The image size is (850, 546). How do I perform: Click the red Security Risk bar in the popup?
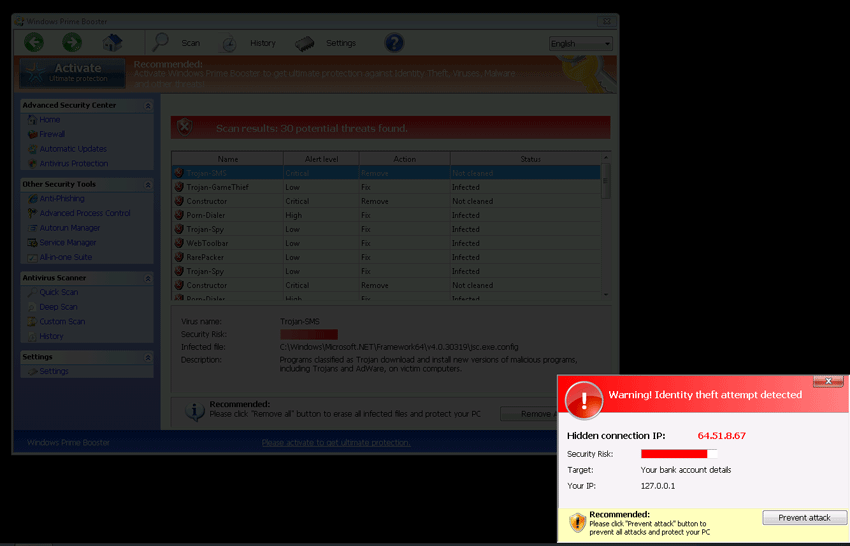pos(674,454)
